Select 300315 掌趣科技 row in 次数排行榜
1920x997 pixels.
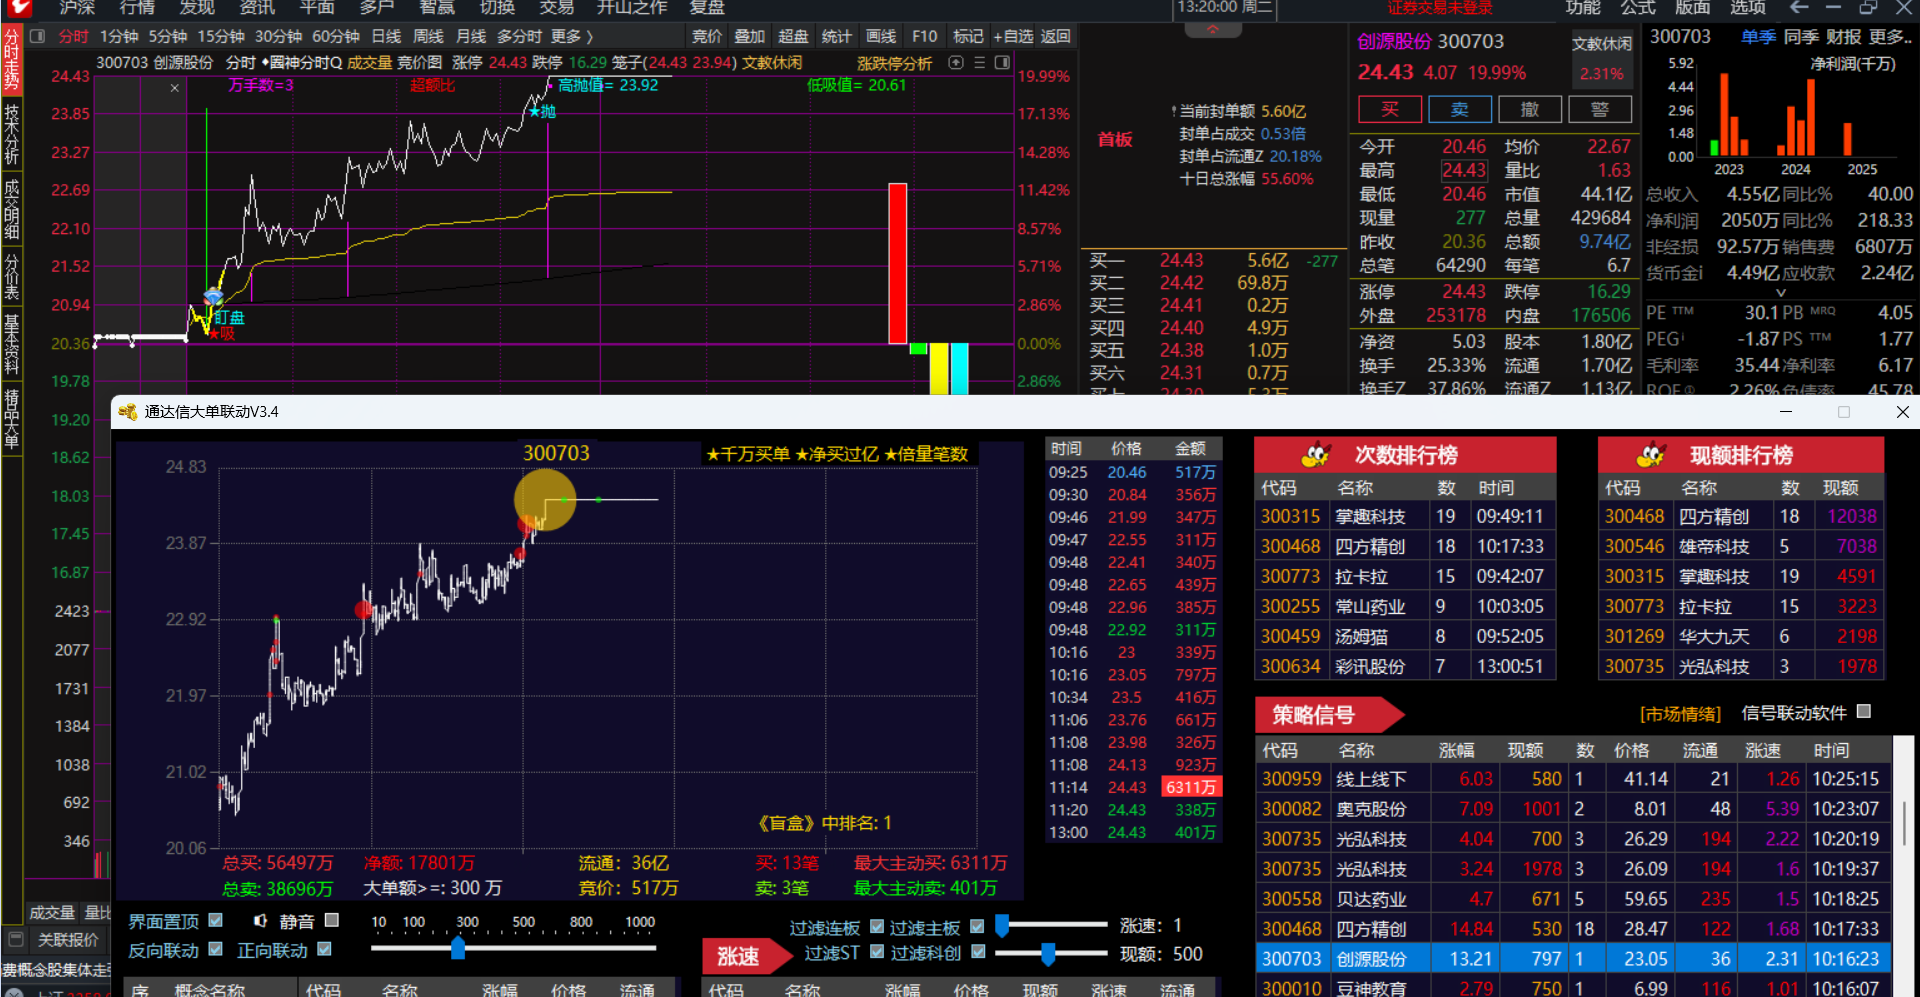coord(1405,517)
